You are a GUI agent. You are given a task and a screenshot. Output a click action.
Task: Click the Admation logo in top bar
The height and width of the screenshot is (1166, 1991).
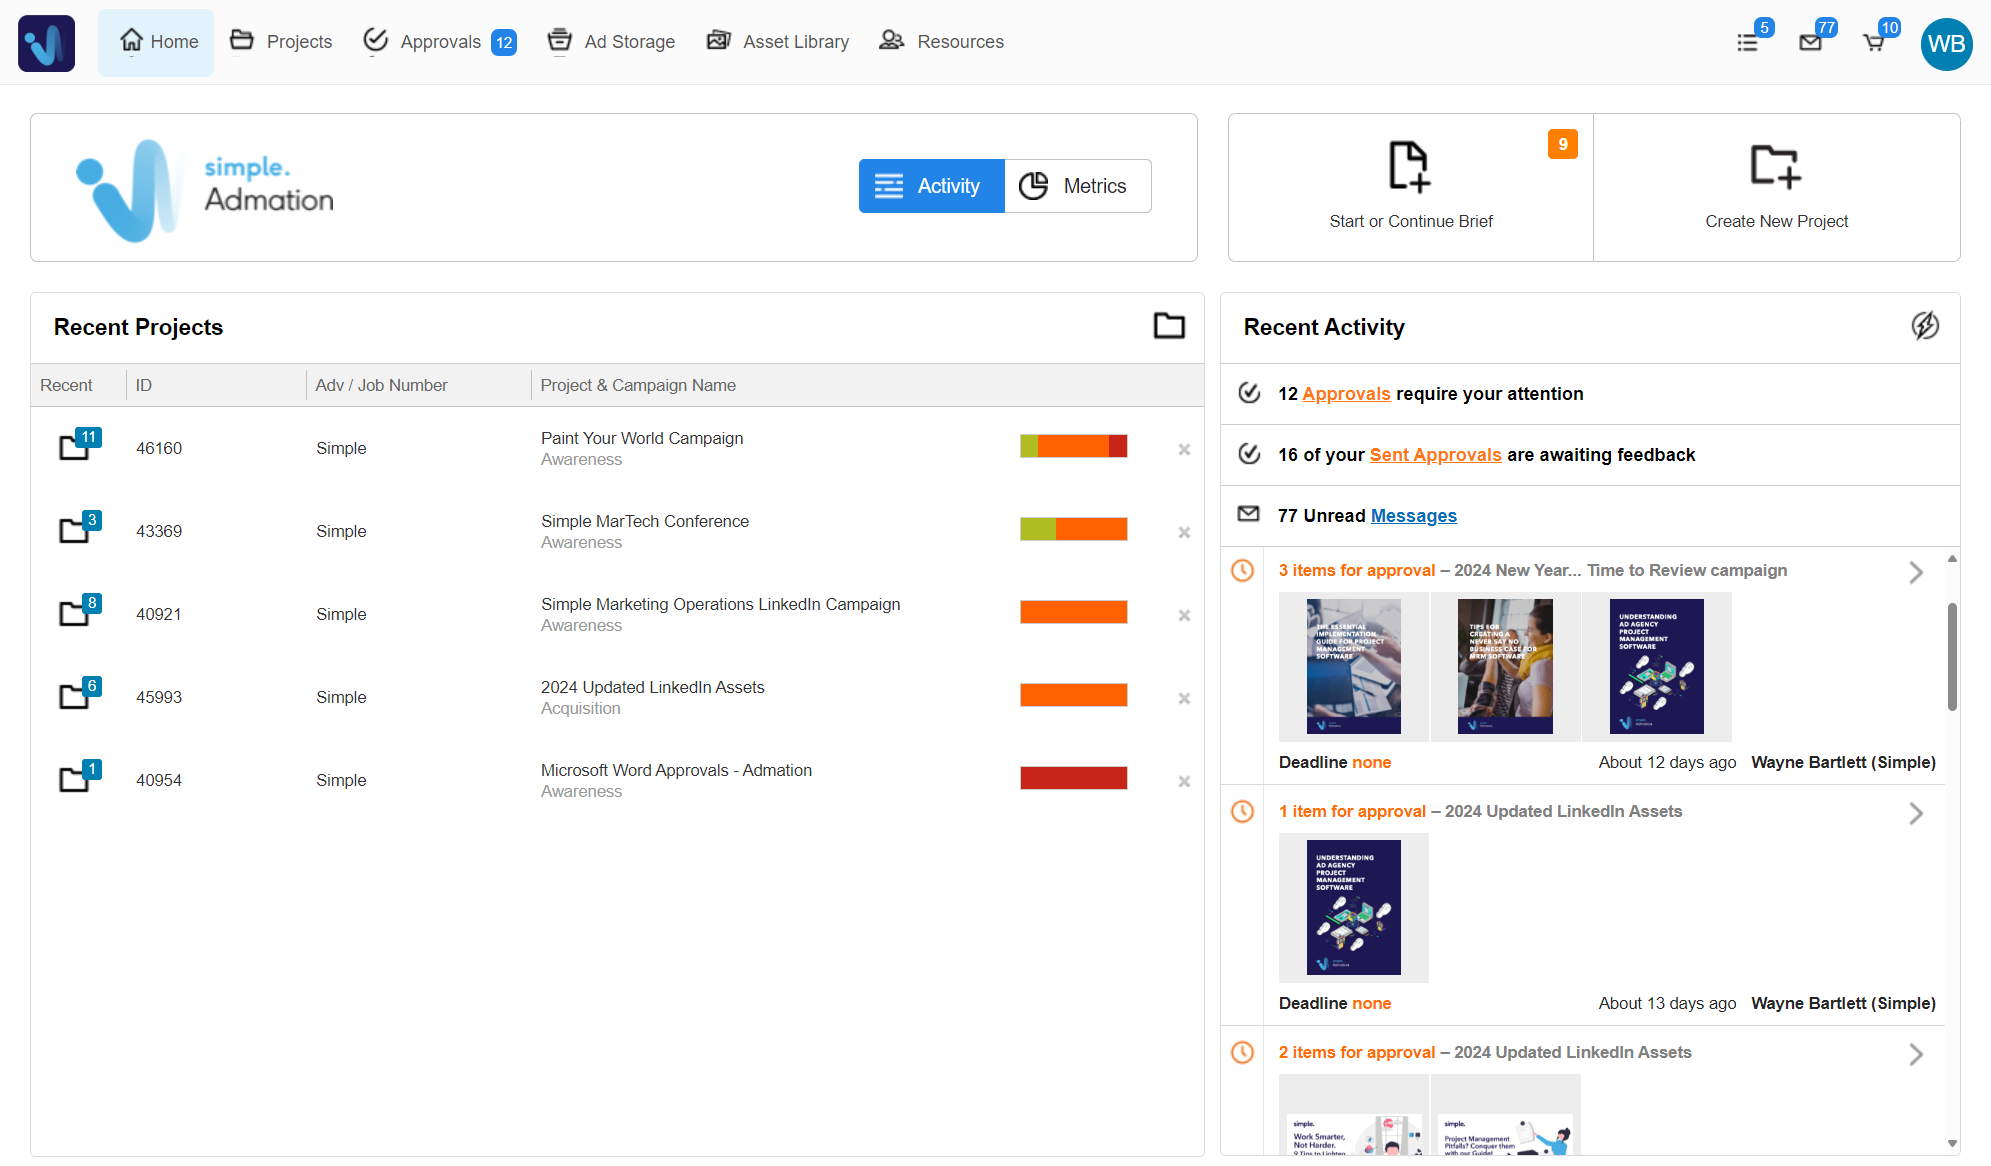tap(46, 43)
